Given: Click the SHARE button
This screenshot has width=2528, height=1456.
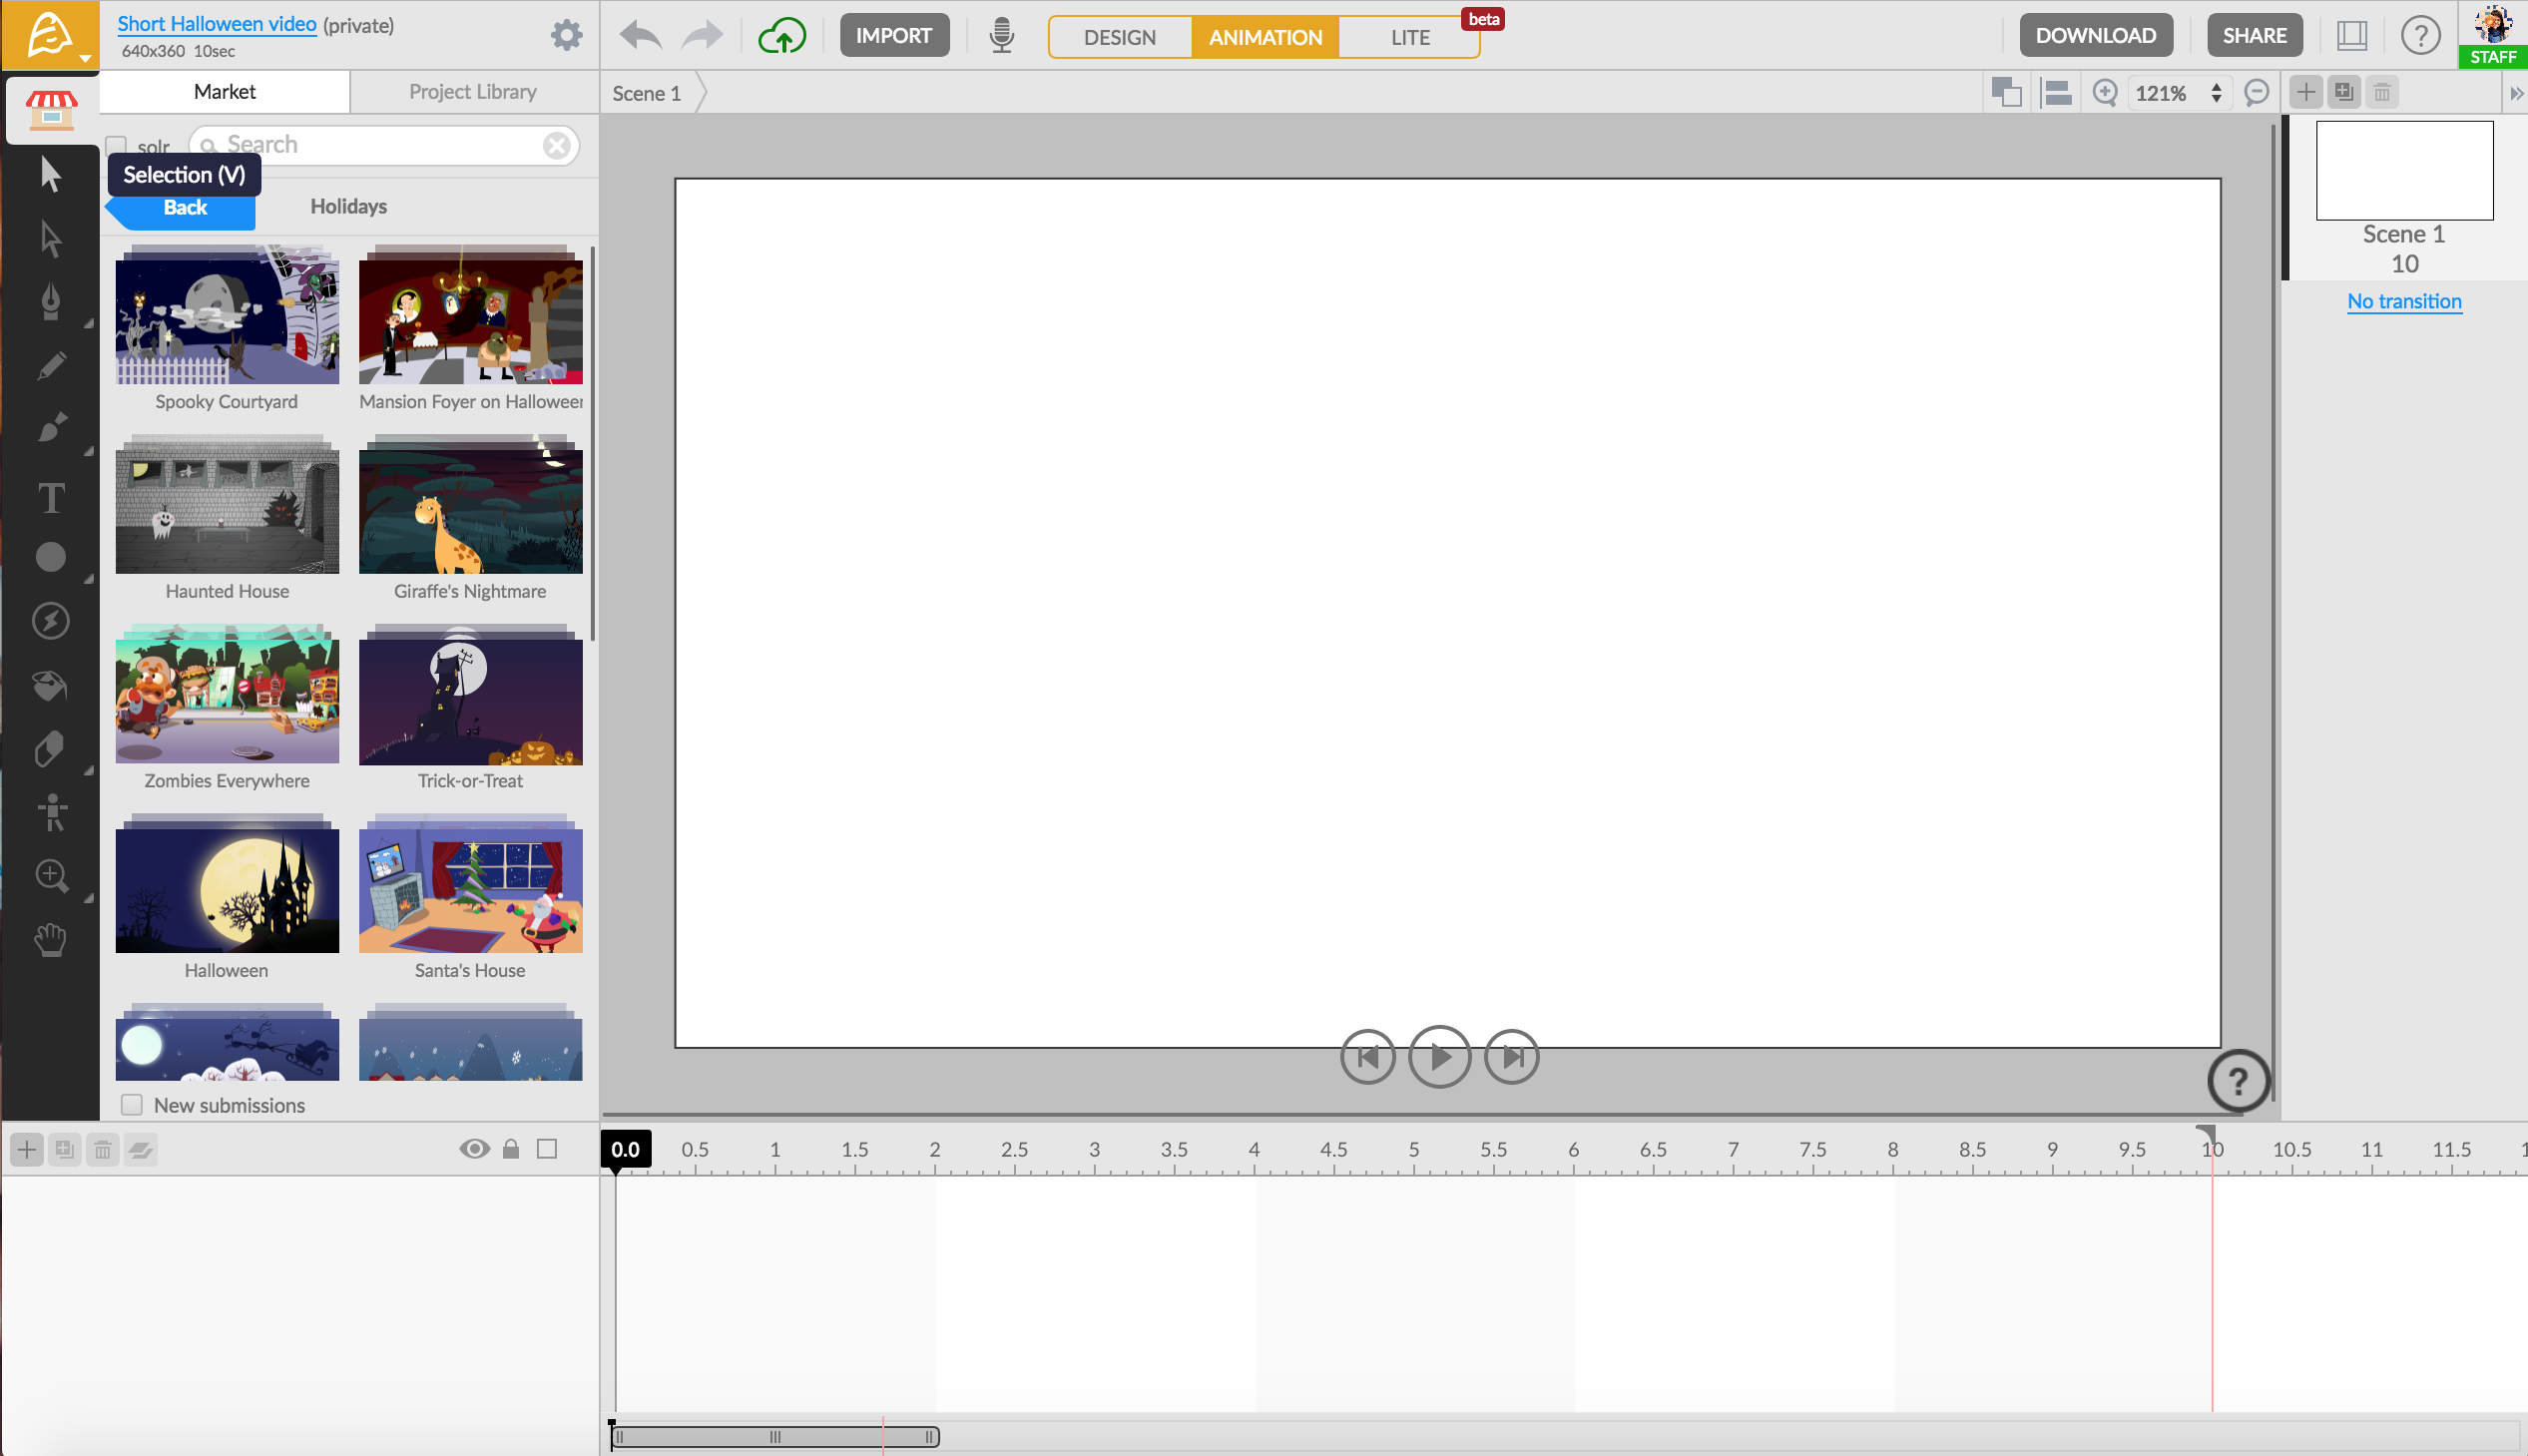Looking at the screenshot, I should [2254, 35].
